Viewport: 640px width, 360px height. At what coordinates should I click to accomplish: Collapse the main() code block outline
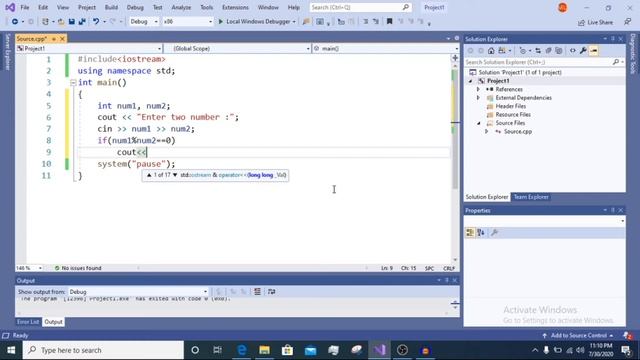(x=73, y=82)
